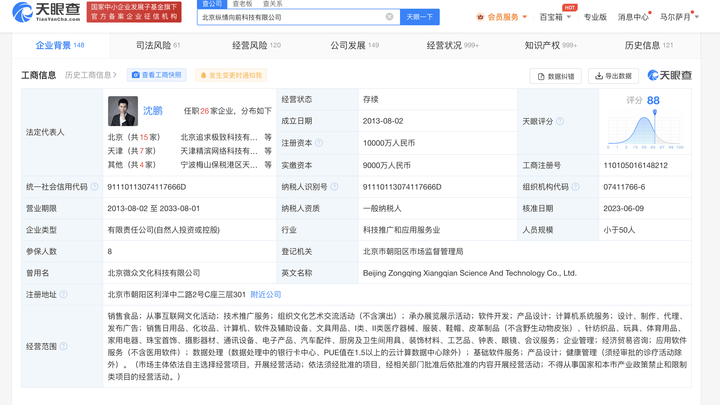Click the 工商注册号 value 110105016148212
720x405 pixels.
coord(635,165)
